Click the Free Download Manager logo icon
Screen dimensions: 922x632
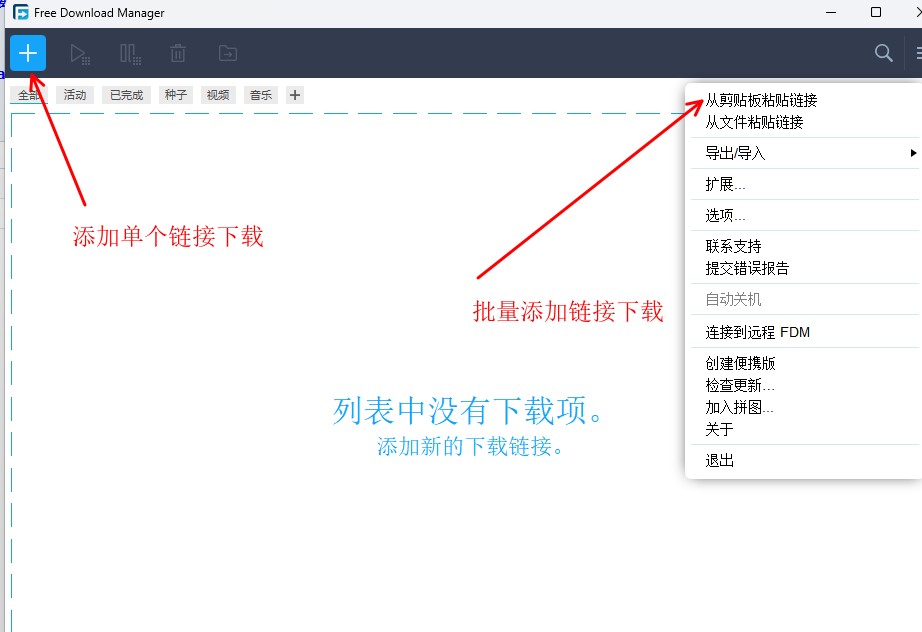coord(21,12)
